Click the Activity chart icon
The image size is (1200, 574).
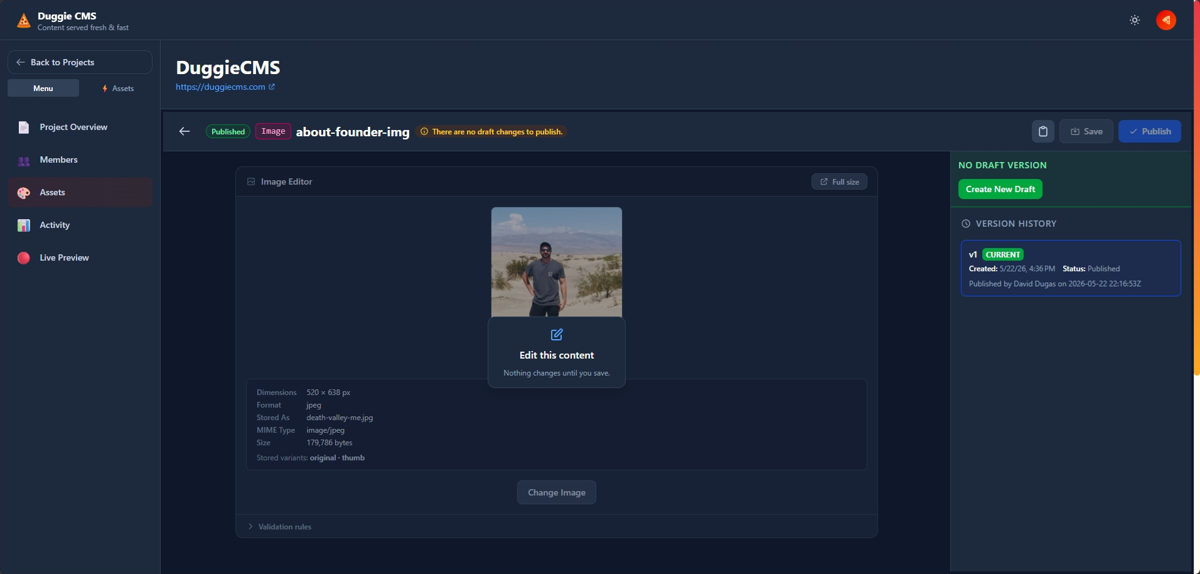point(24,225)
